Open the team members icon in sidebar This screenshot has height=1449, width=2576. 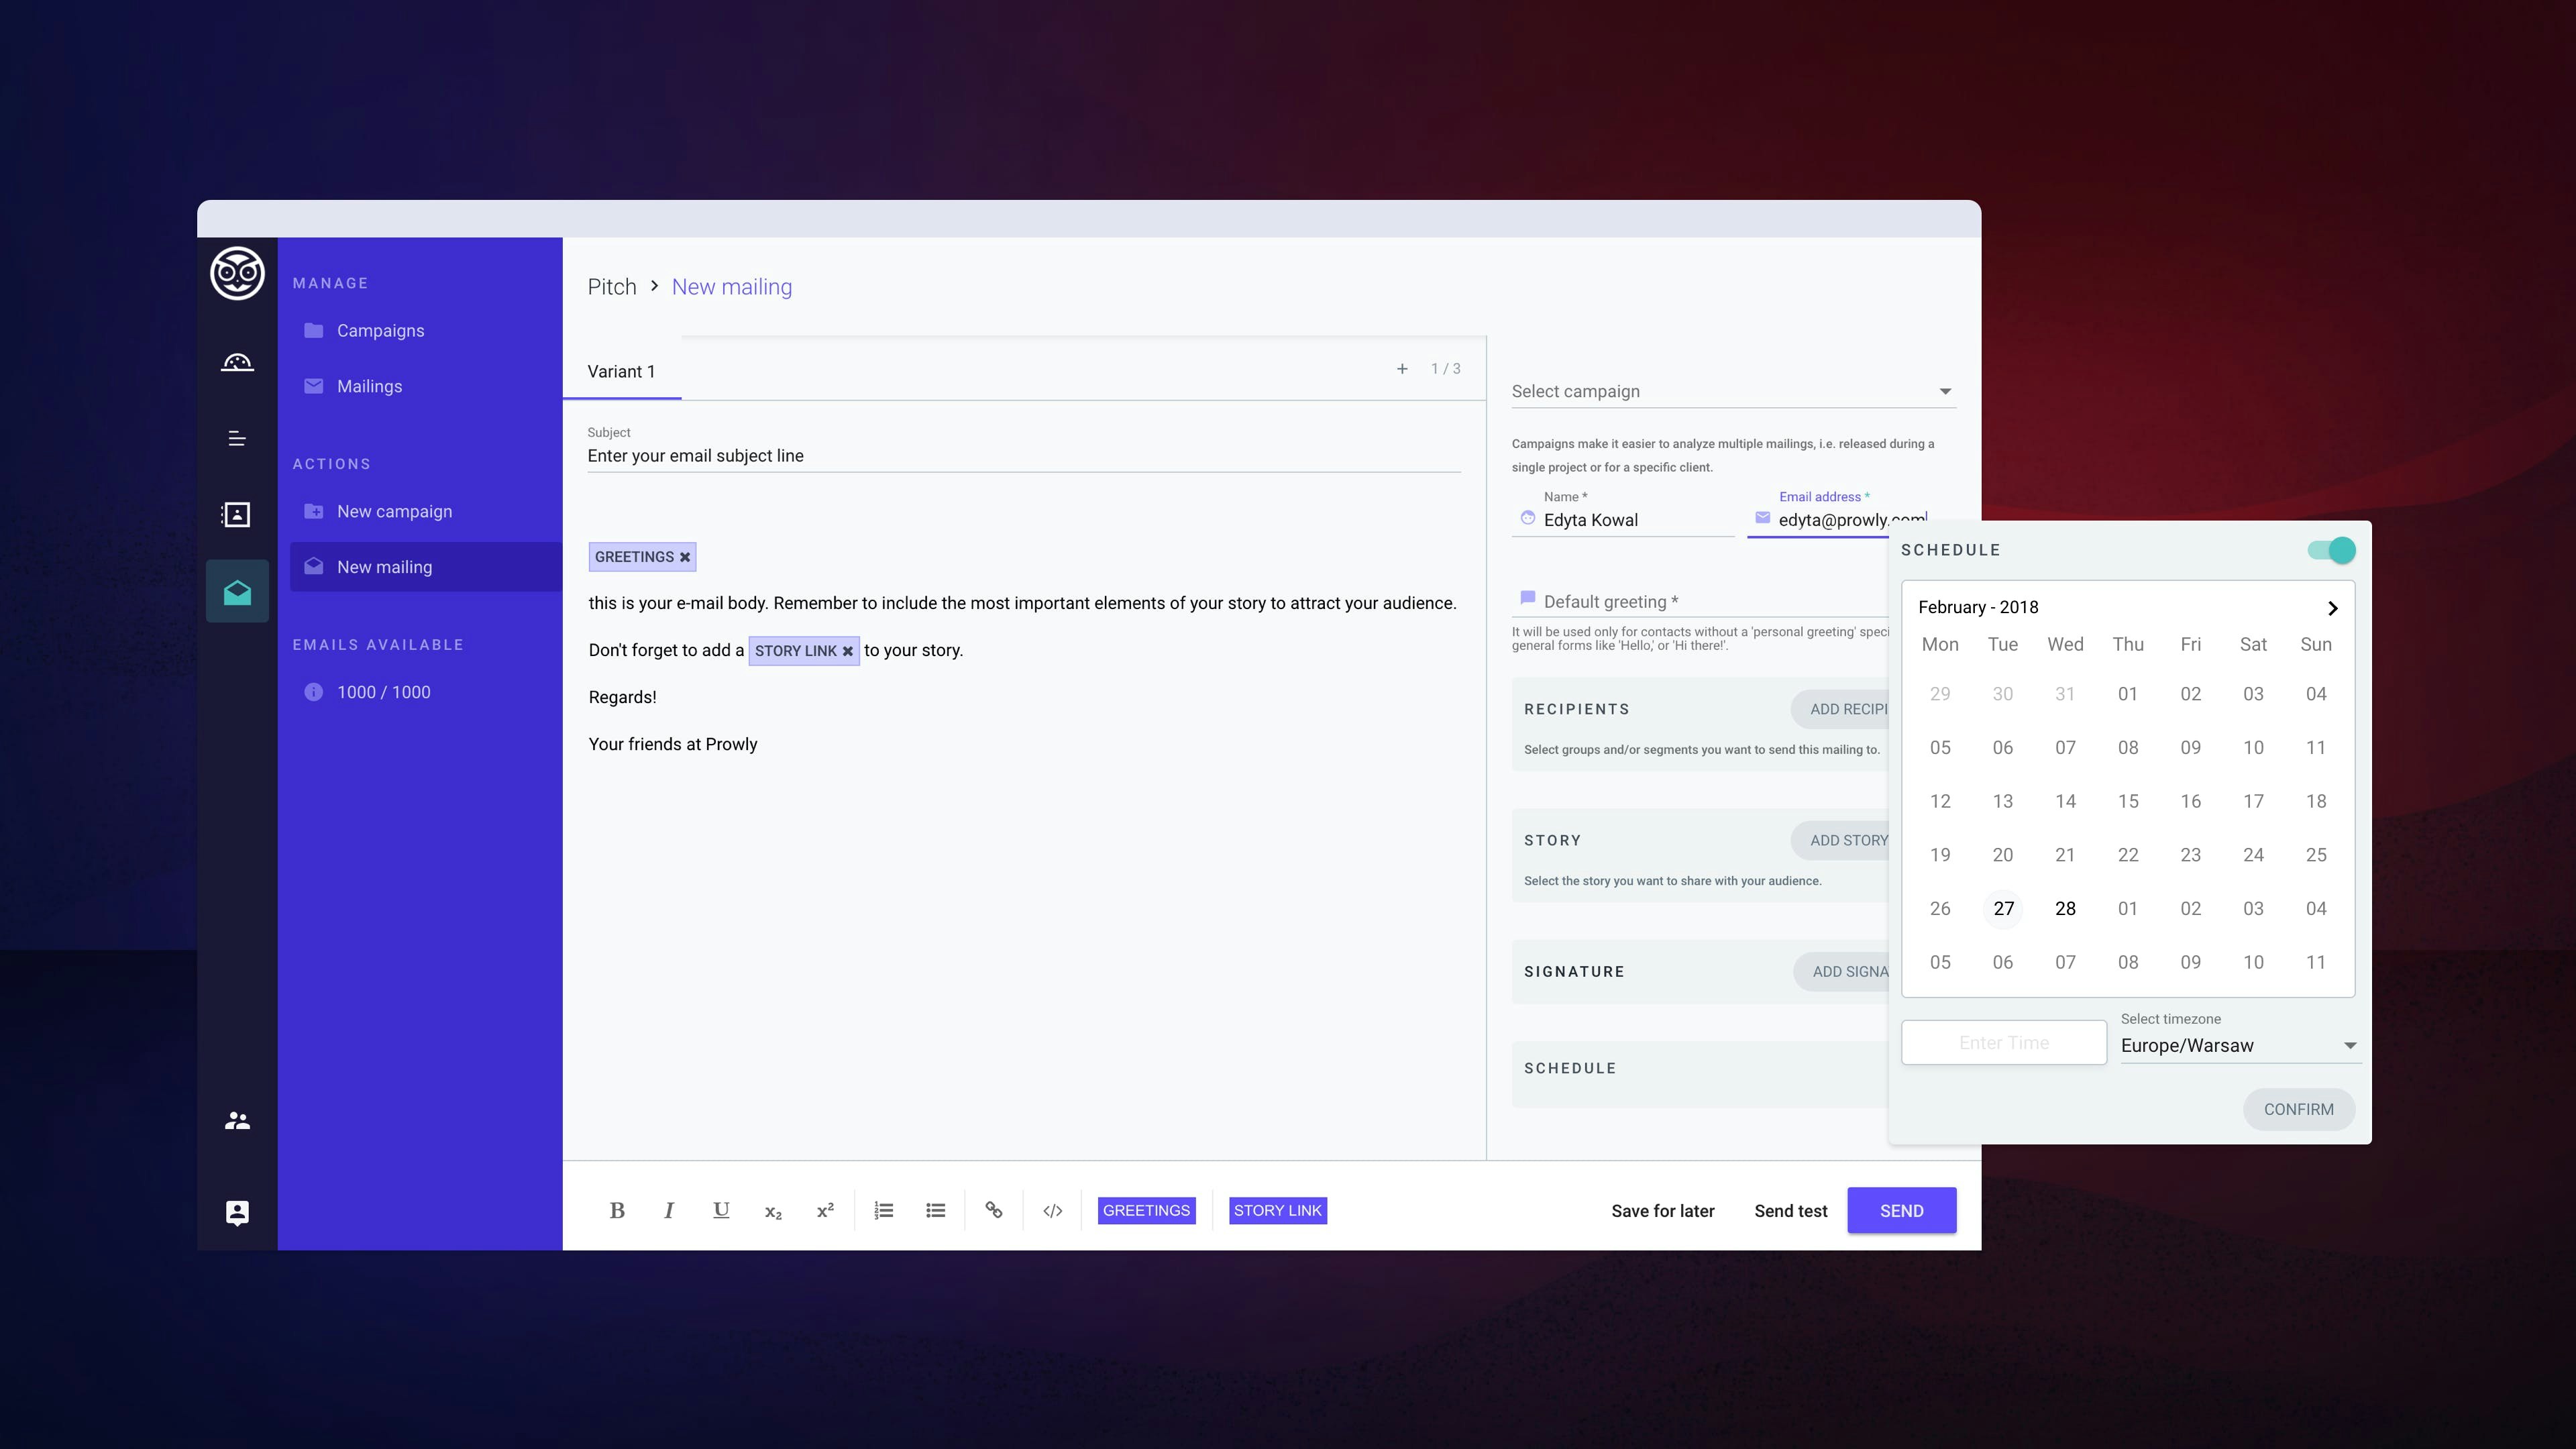[x=237, y=1121]
